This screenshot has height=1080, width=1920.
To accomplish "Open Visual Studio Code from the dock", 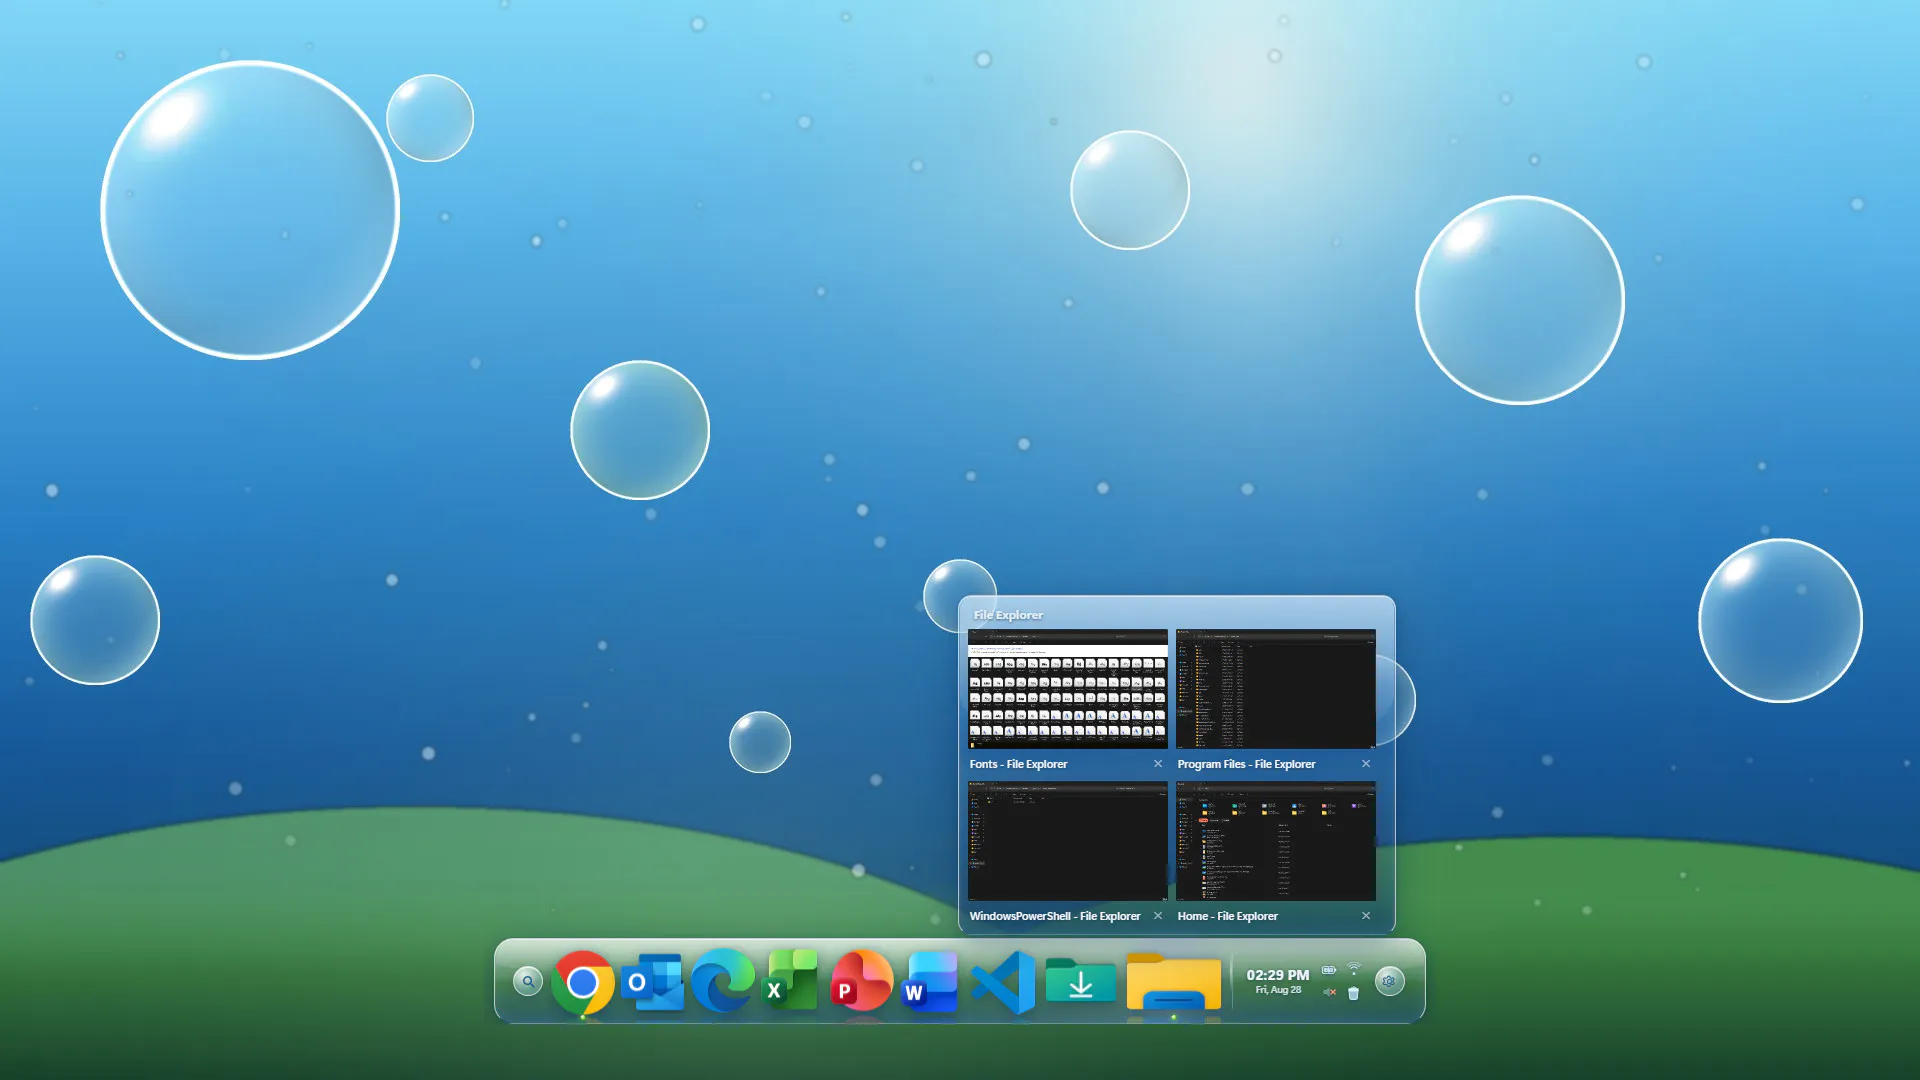I will [x=1003, y=982].
